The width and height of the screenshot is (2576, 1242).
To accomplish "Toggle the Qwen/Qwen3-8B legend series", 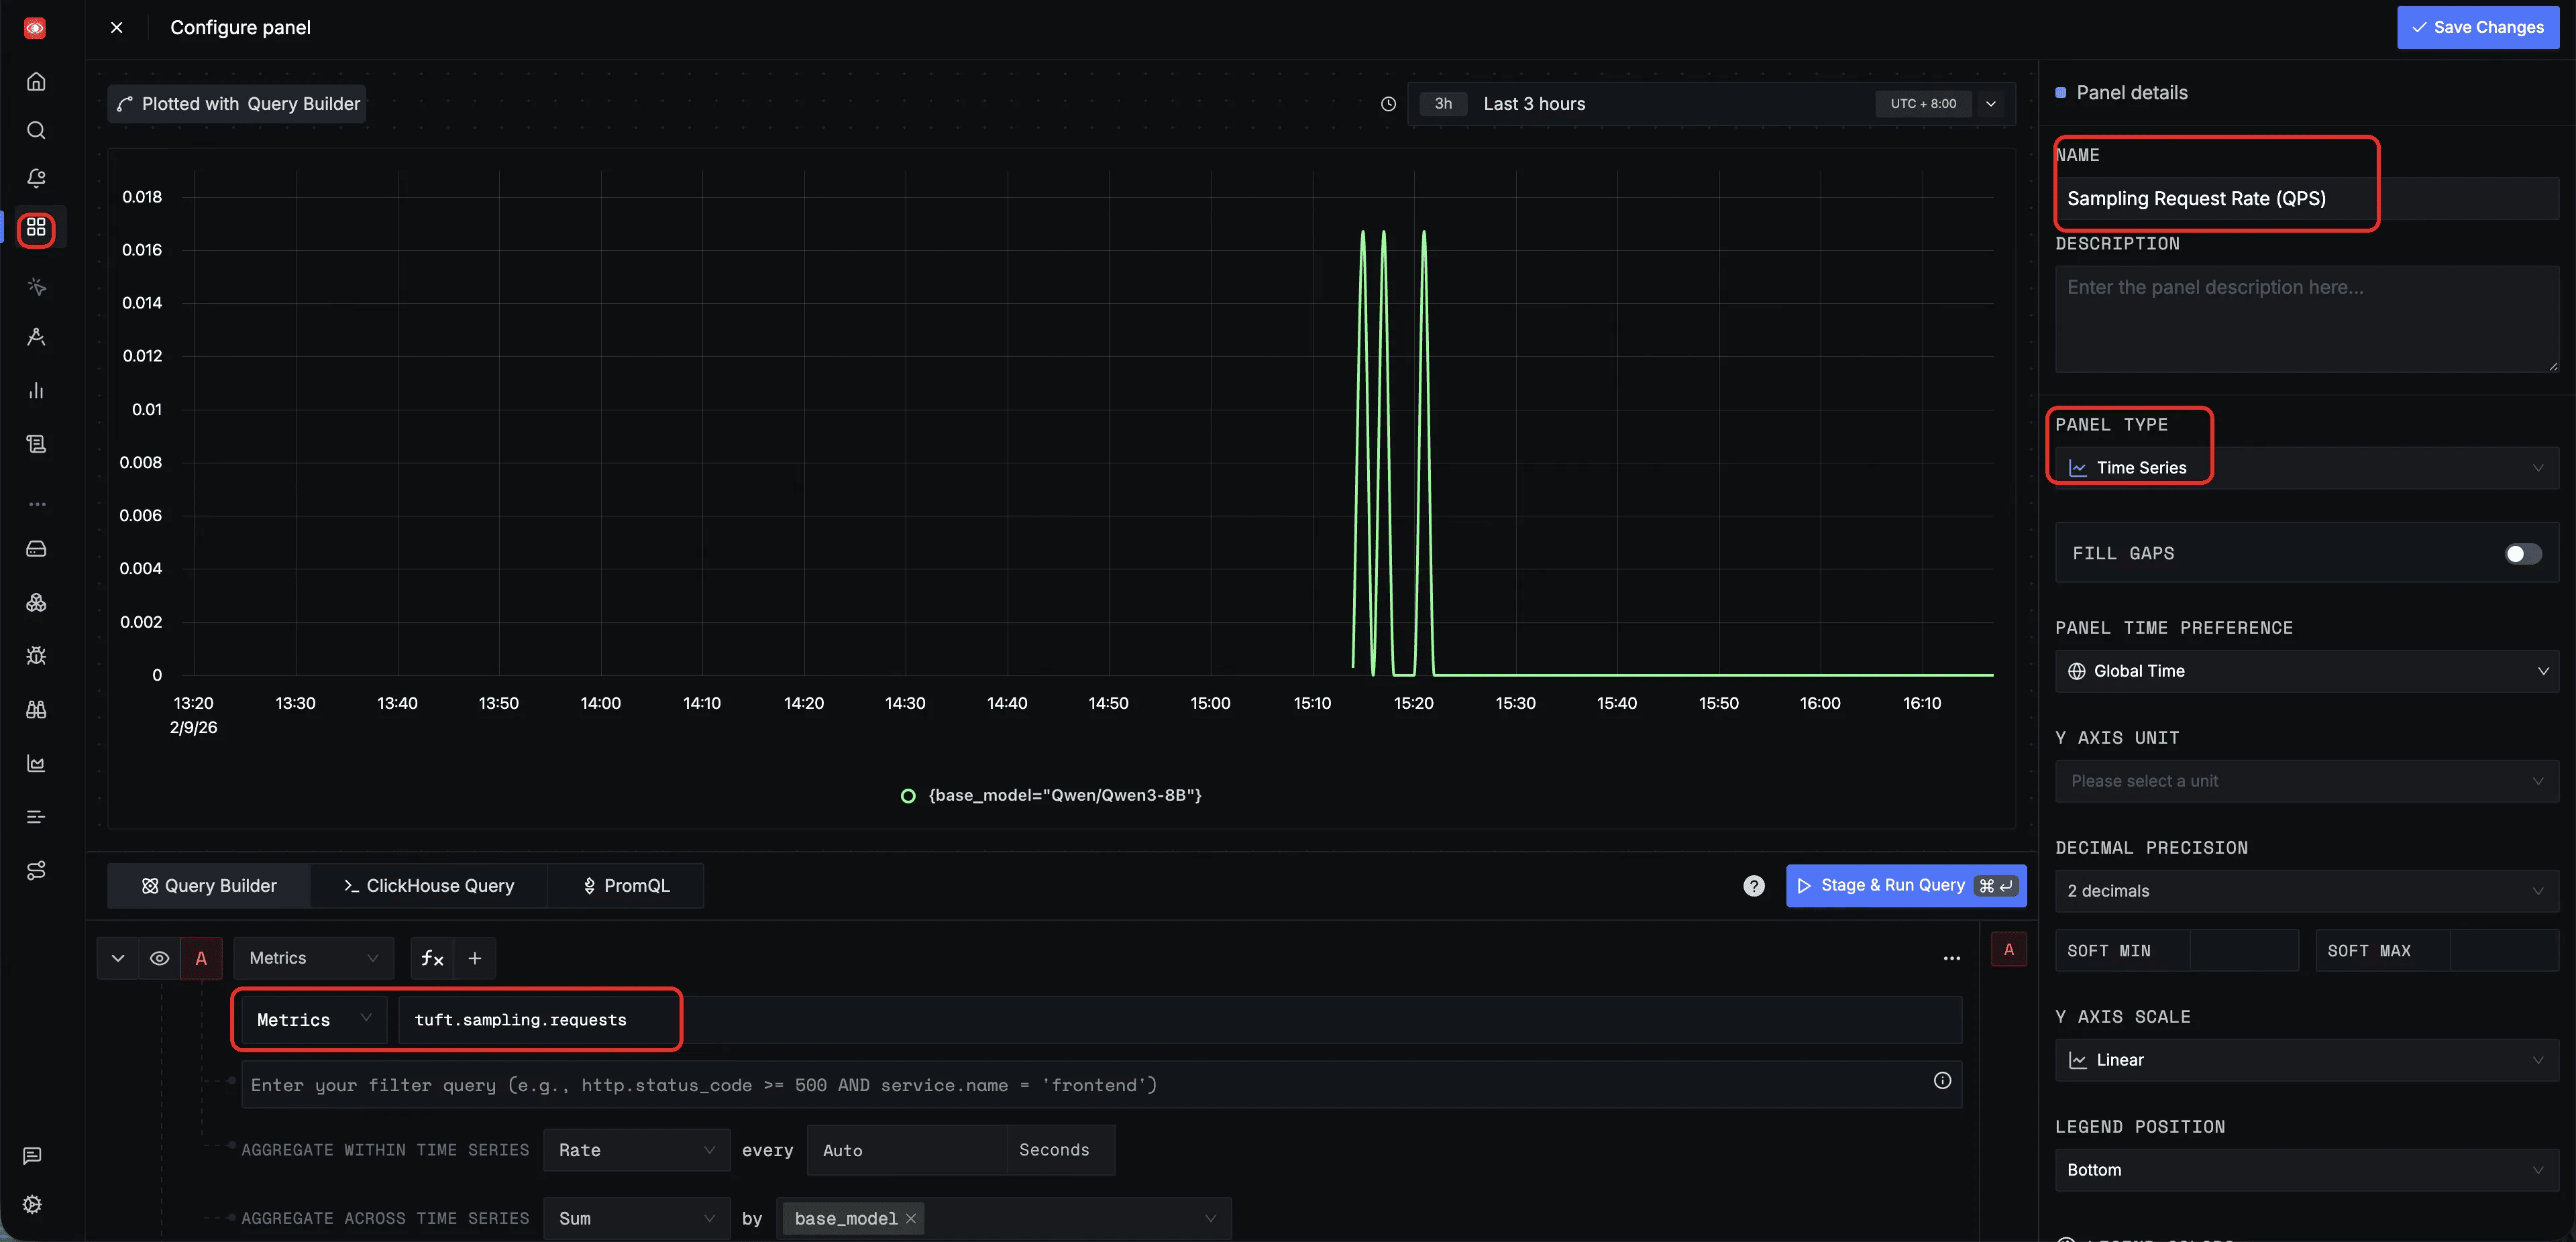I will tap(1063, 796).
